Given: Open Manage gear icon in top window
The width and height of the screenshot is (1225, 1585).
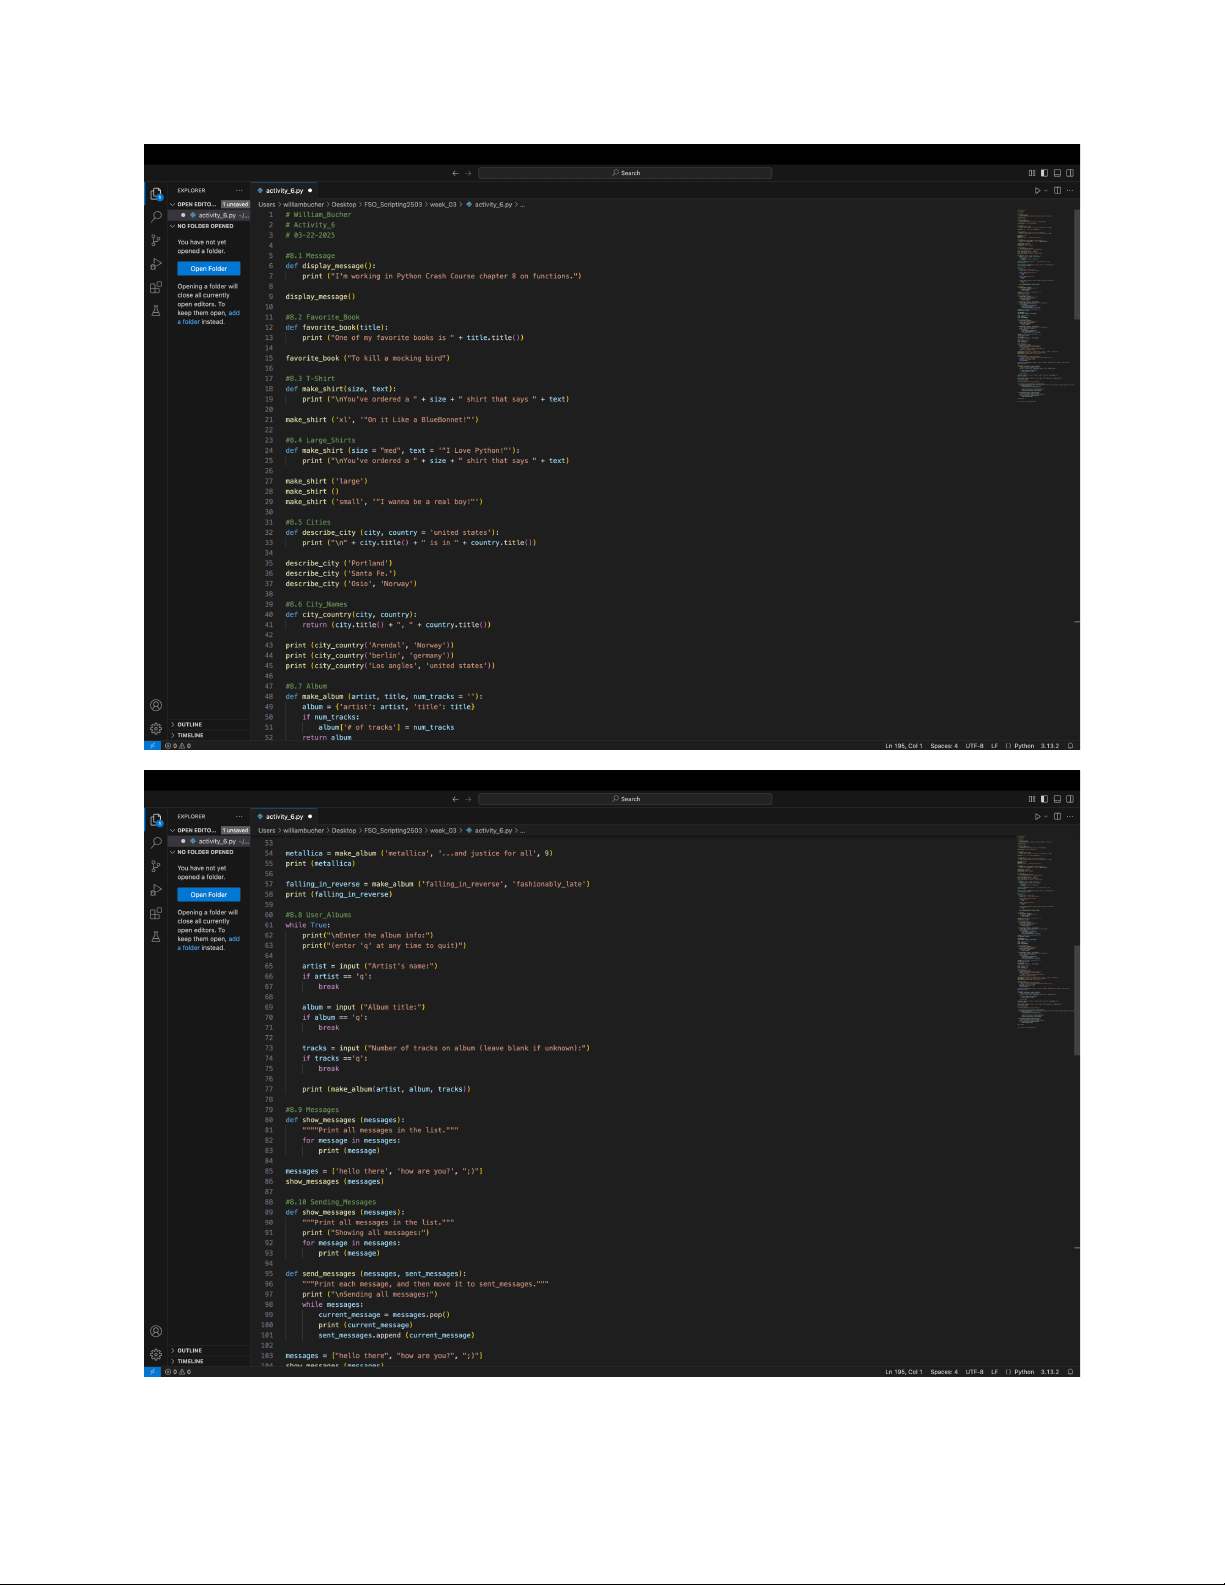Looking at the screenshot, I should point(156,729).
